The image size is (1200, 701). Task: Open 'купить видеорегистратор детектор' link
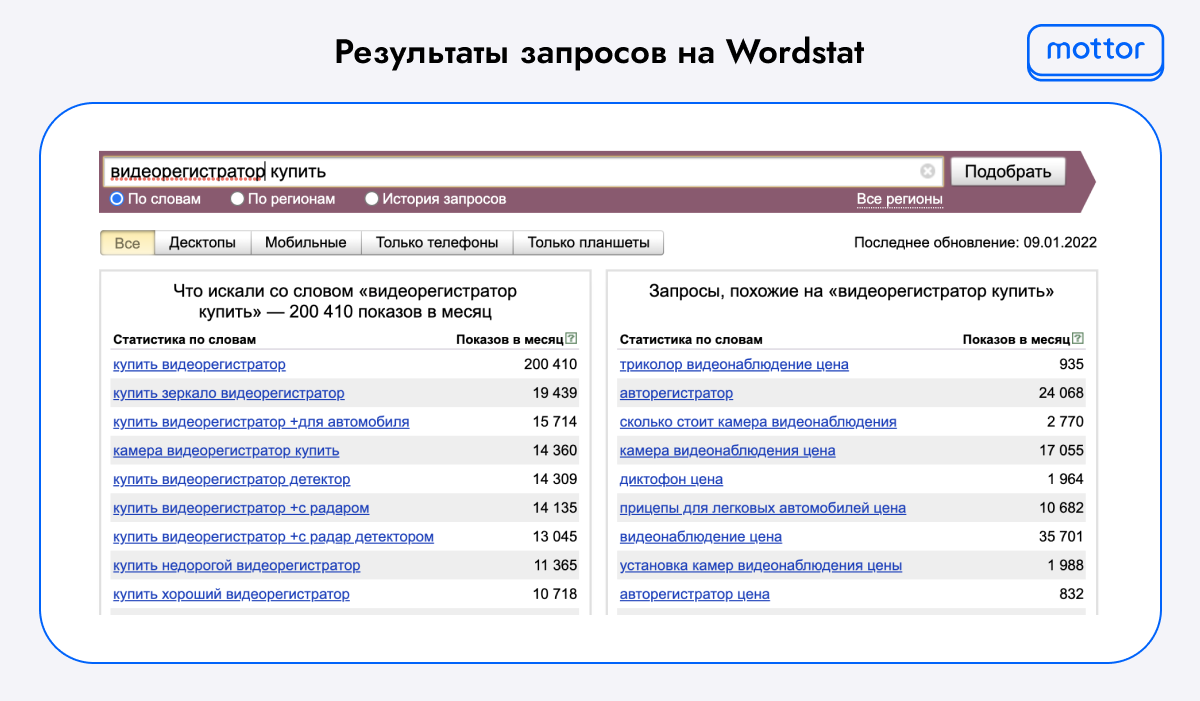pos(232,479)
